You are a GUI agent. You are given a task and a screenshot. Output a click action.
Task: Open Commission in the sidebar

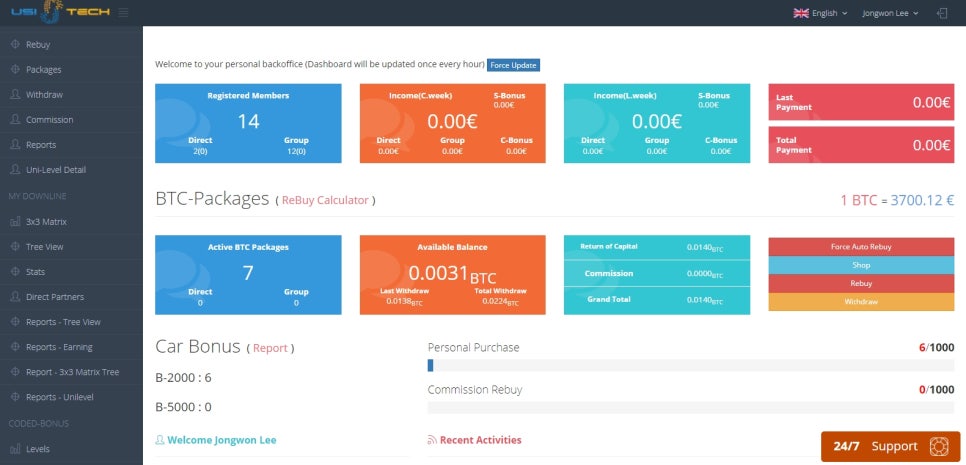[x=71, y=119]
